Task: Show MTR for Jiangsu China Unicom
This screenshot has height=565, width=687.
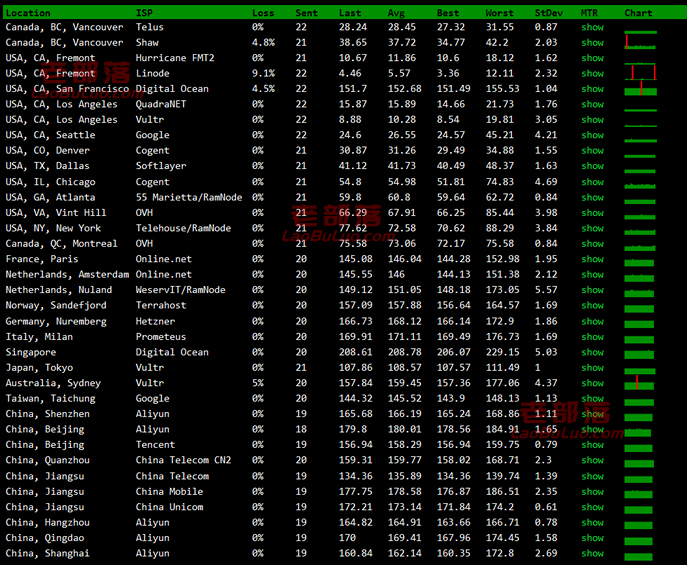Action: [x=592, y=507]
